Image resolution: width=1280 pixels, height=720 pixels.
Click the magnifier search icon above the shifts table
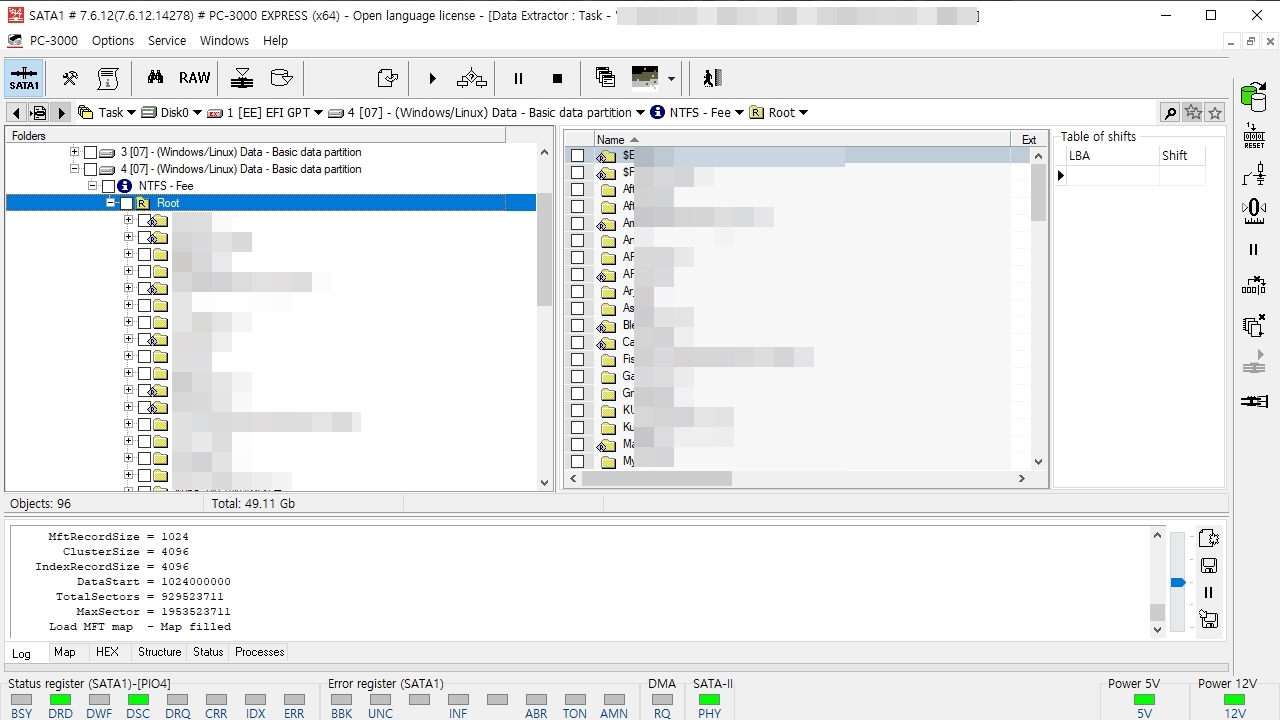coord(1169,113)
